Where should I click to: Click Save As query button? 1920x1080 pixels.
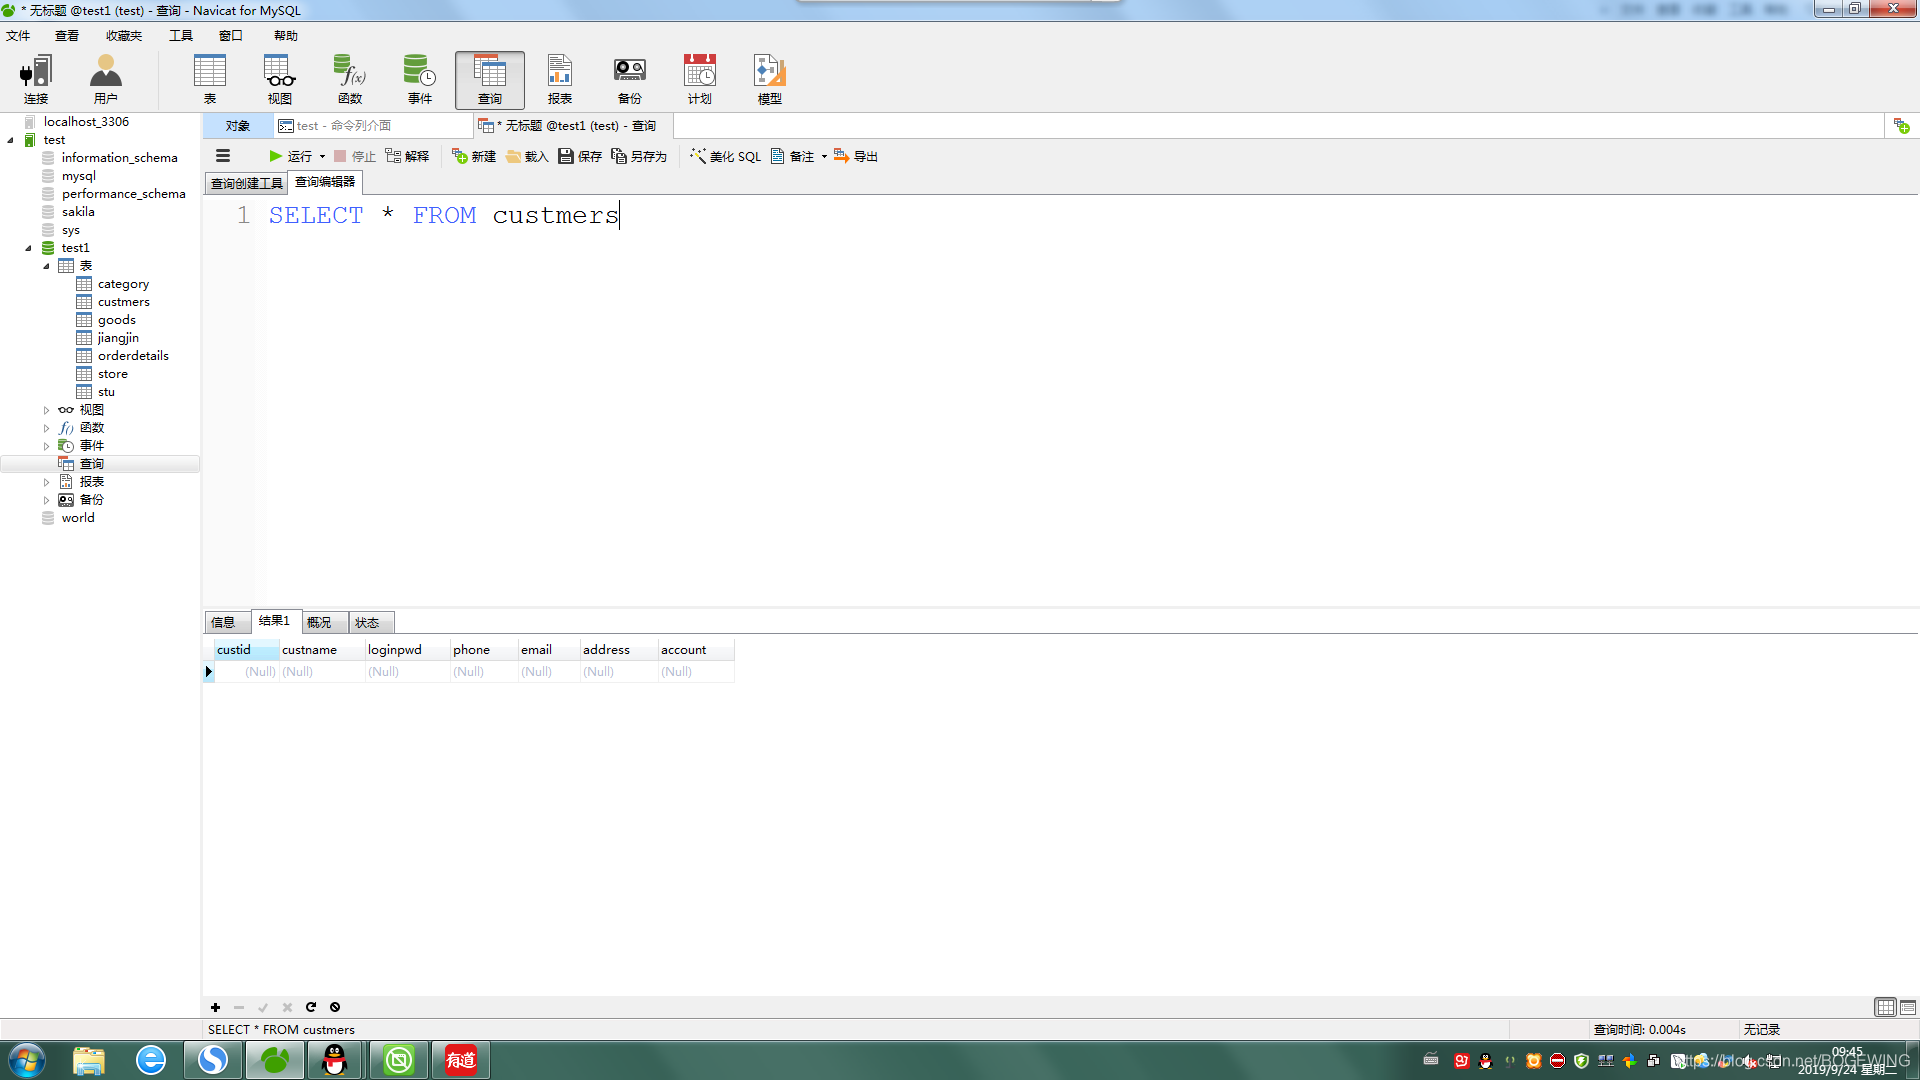638,156
